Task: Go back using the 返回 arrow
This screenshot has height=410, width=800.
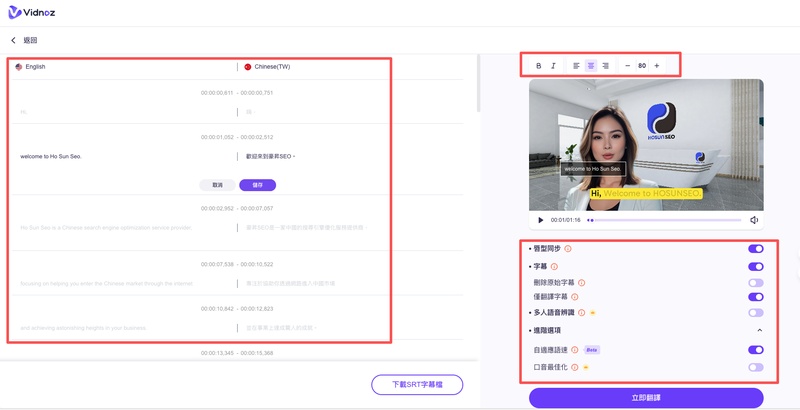Action: (14, 41)
